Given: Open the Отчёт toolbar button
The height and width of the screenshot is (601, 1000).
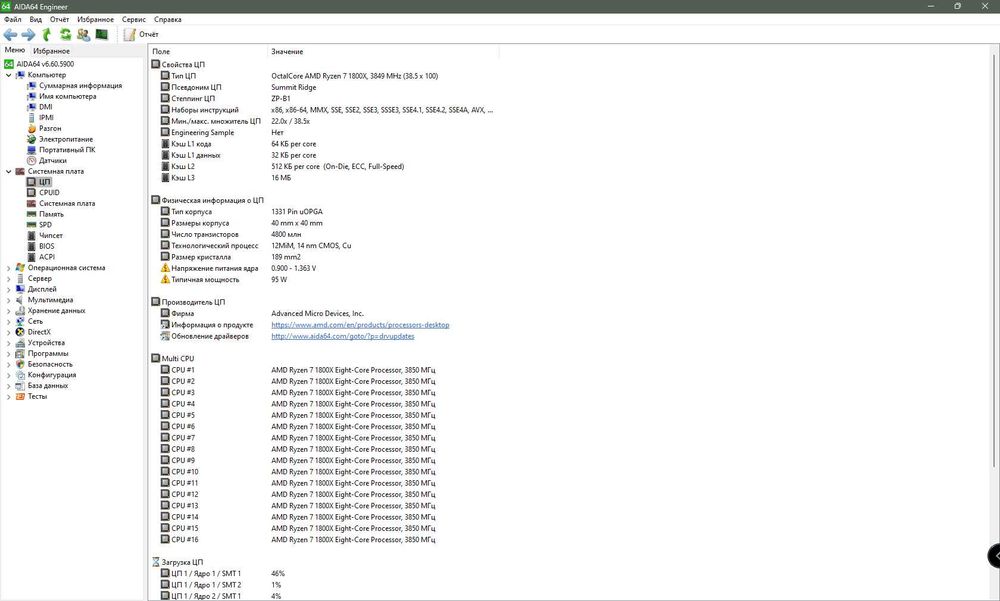Looking at the screenshot, I should click(141, 34).
